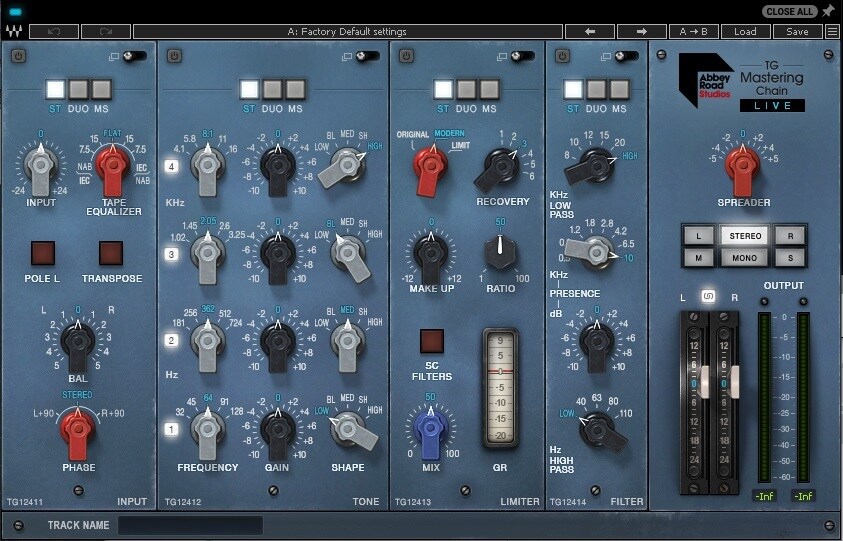Click the Load button

coord(745,31)
